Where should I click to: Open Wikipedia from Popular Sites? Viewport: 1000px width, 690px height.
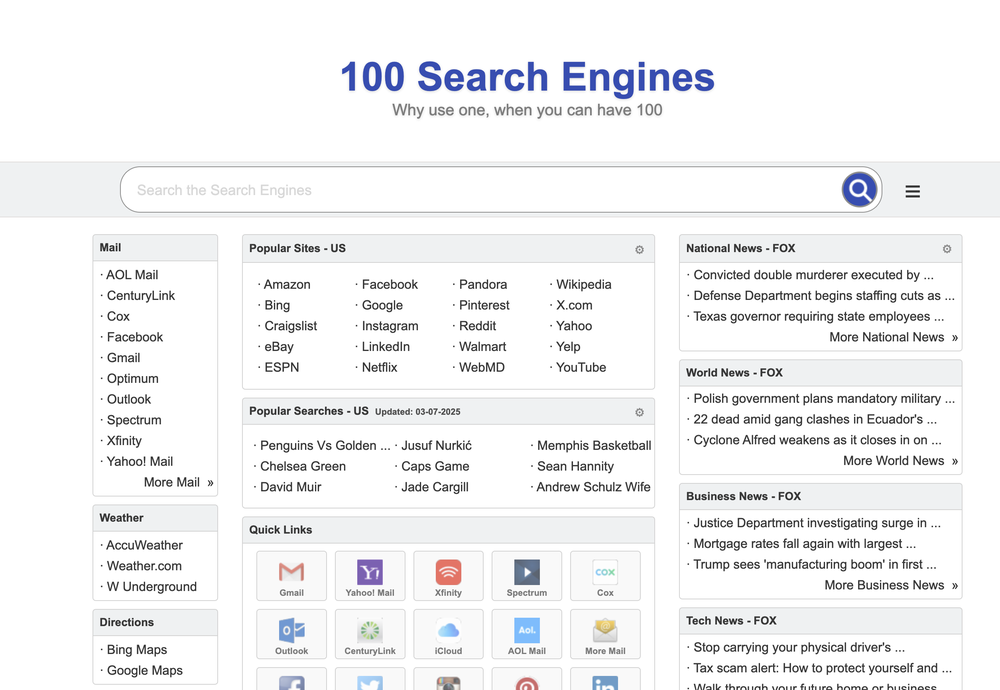582,284
